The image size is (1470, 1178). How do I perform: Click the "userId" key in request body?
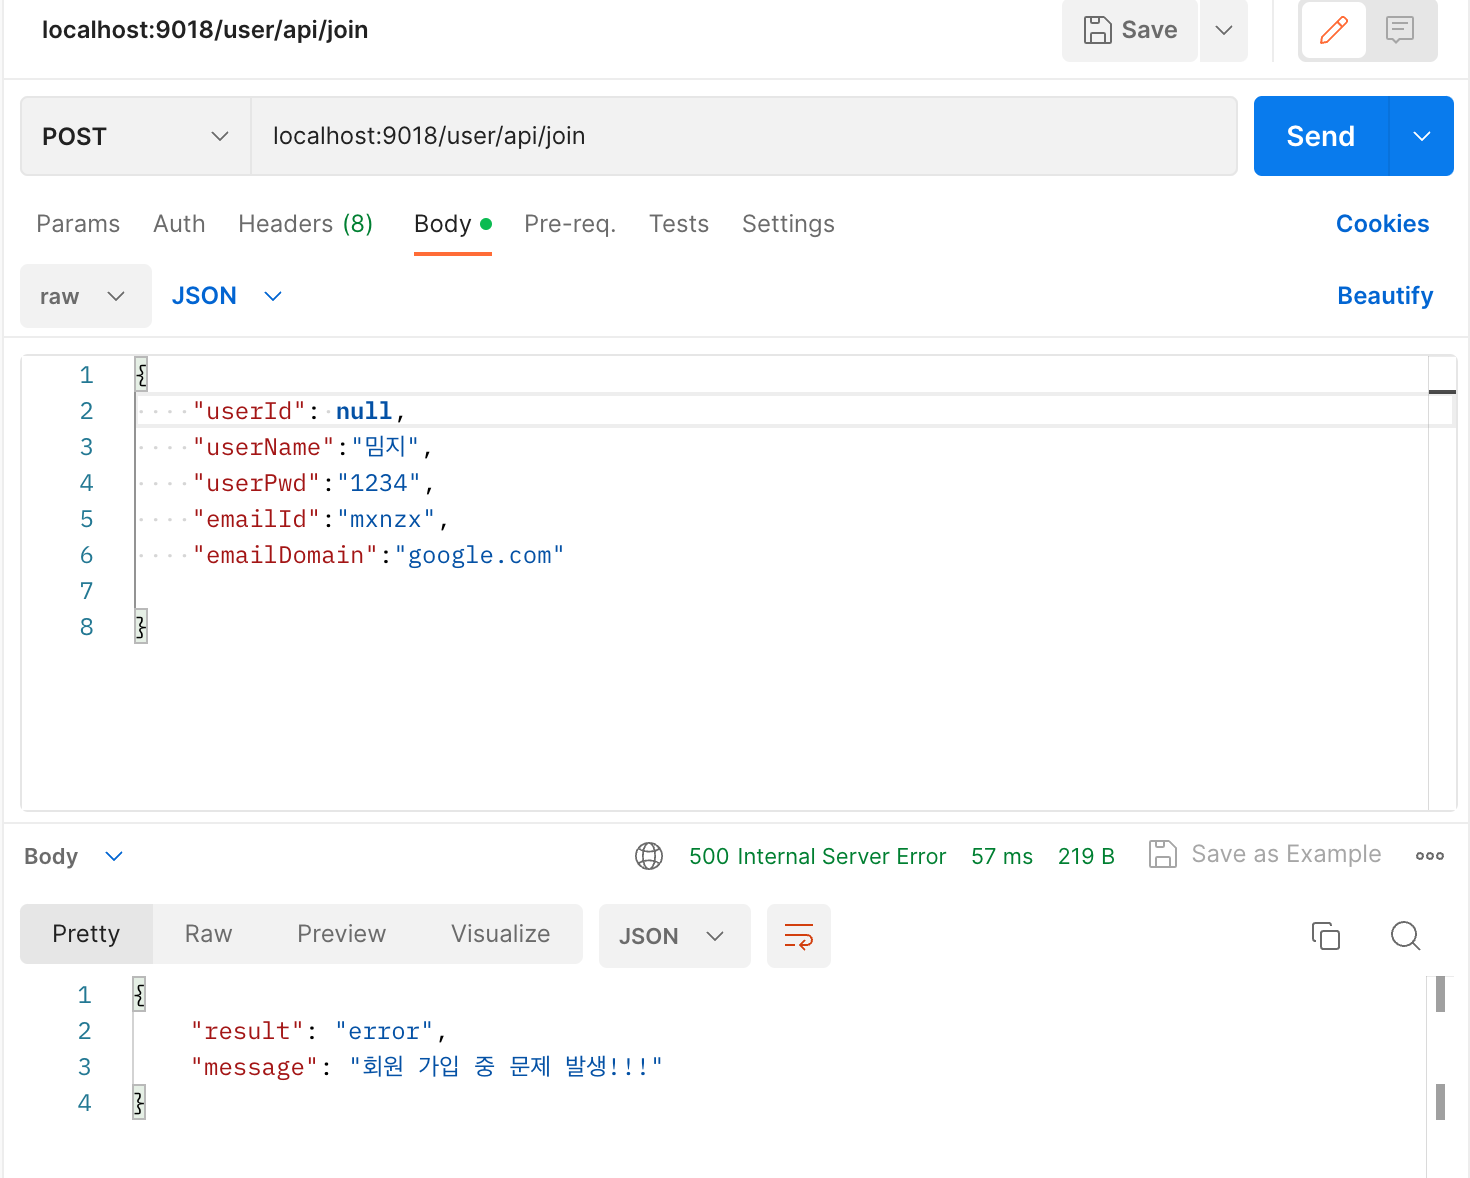point(249,411)
